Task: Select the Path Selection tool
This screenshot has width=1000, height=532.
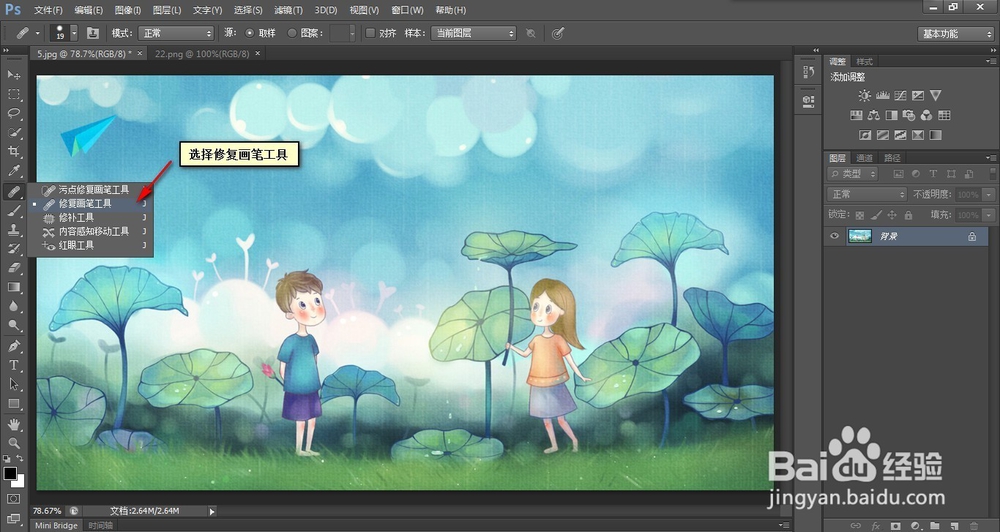Action: [13, 385]
